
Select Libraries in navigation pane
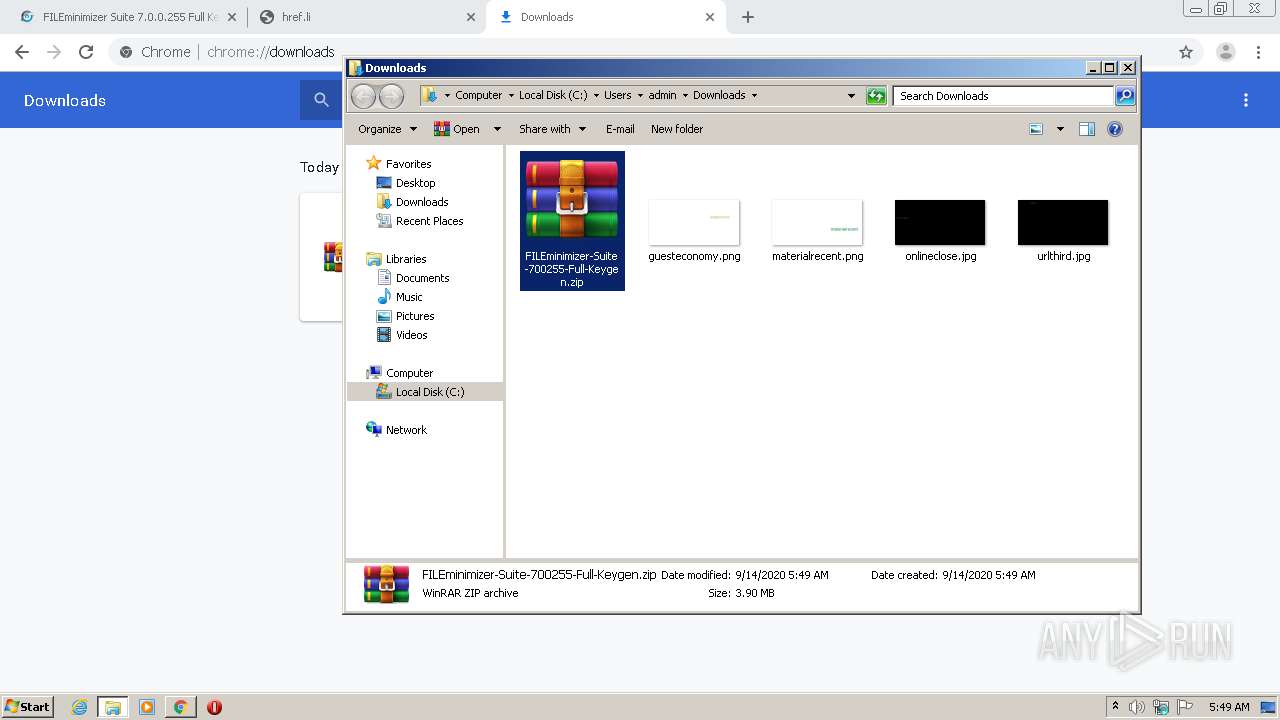tap(405, 259)
